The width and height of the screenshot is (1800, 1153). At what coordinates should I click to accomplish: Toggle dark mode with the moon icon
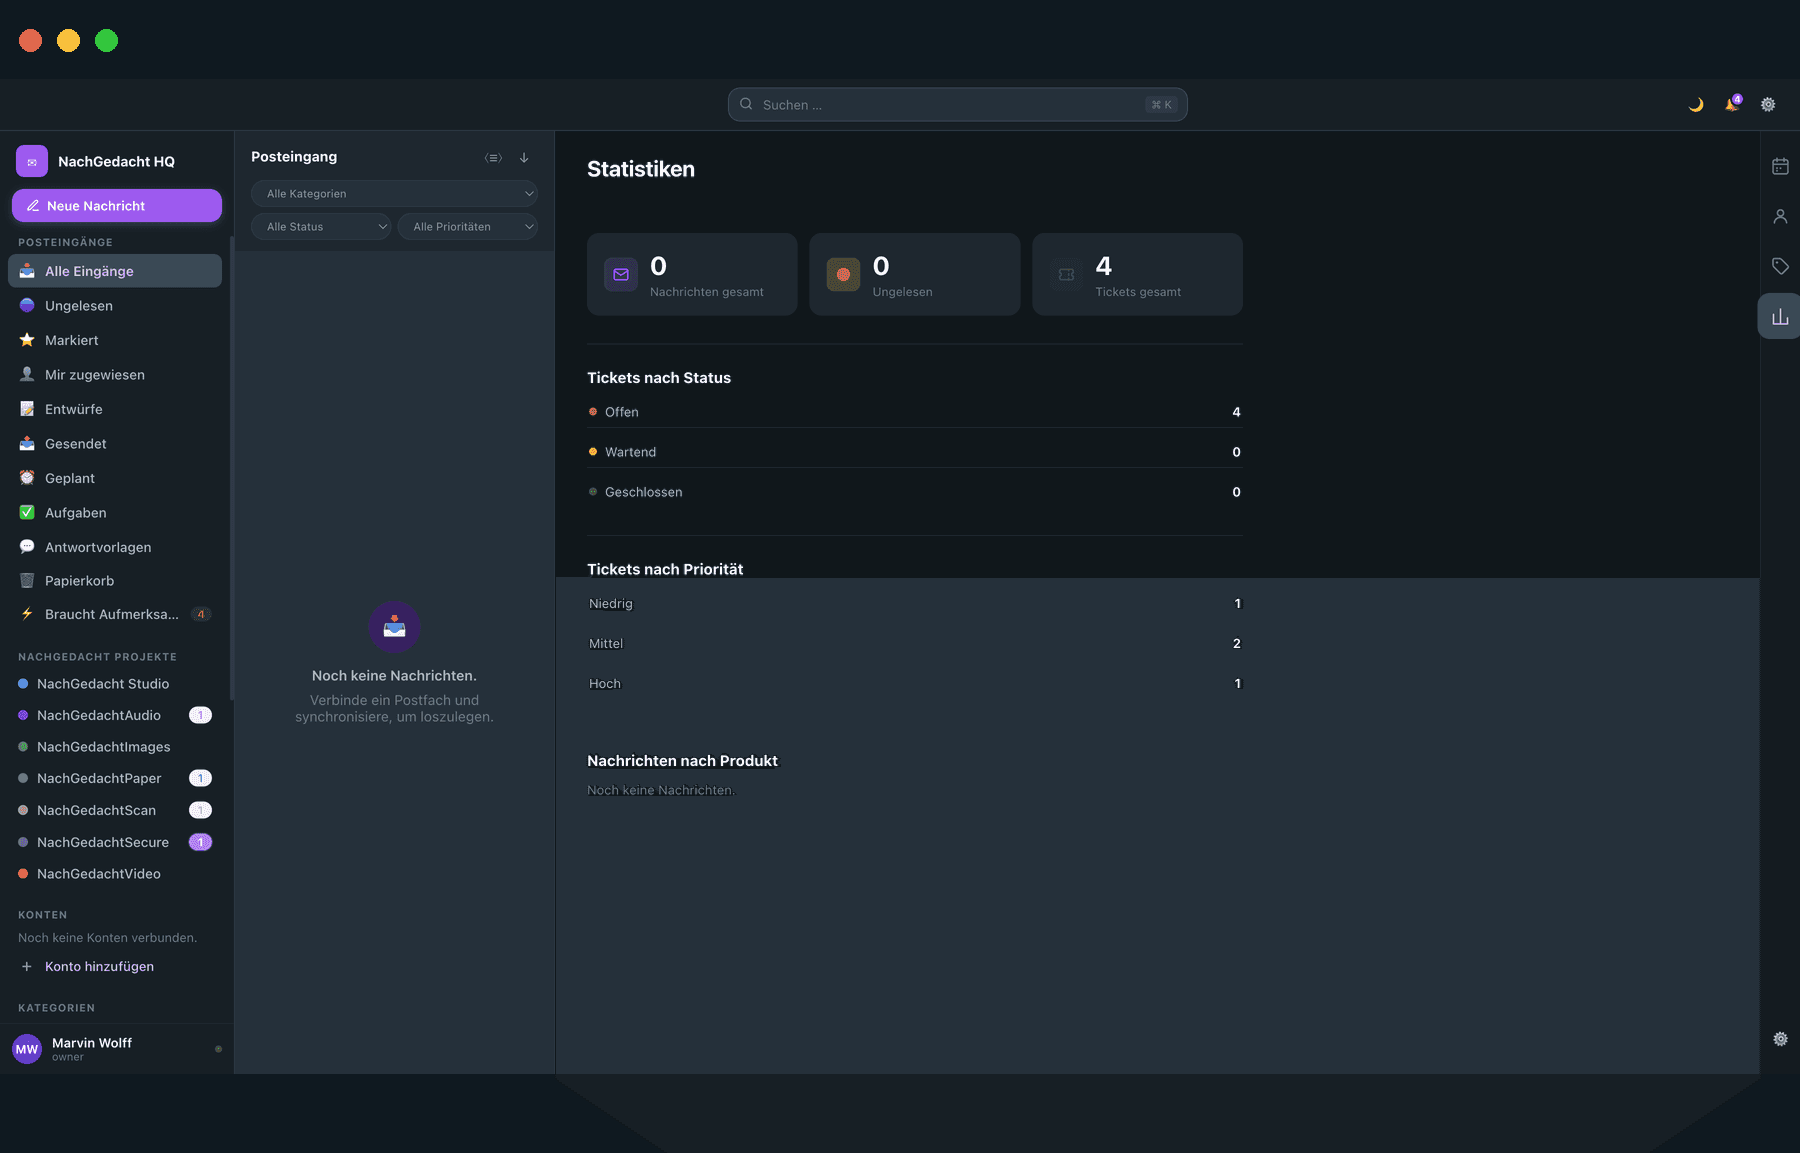pos(1696,105)
